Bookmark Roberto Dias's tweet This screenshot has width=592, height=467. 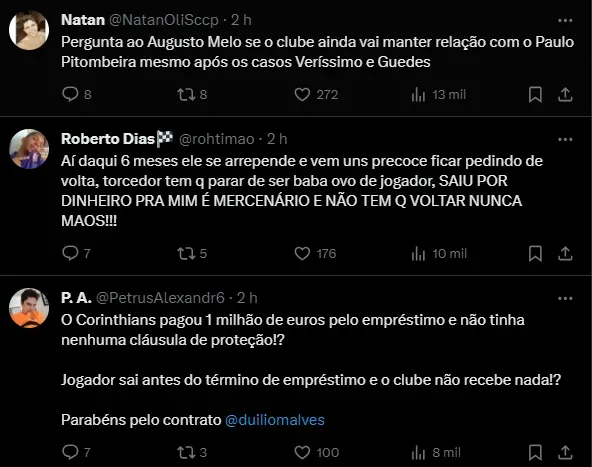535,253
